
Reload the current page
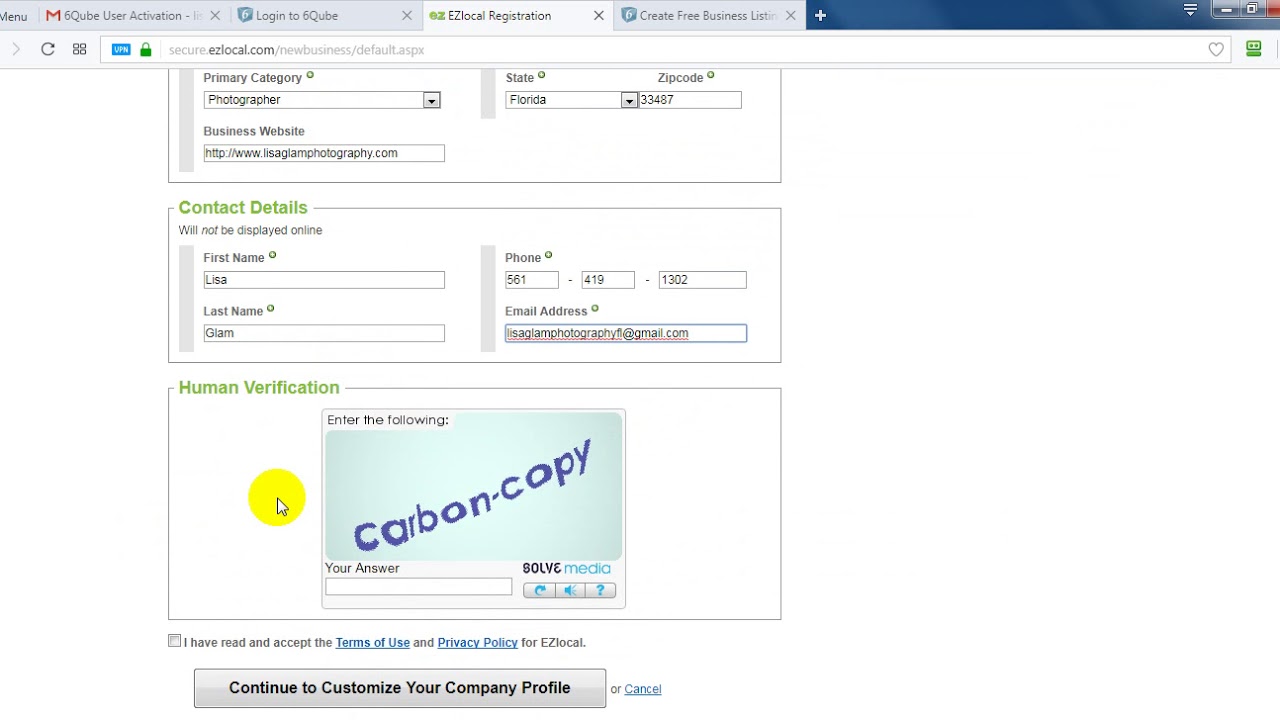(x=47, y=49)
